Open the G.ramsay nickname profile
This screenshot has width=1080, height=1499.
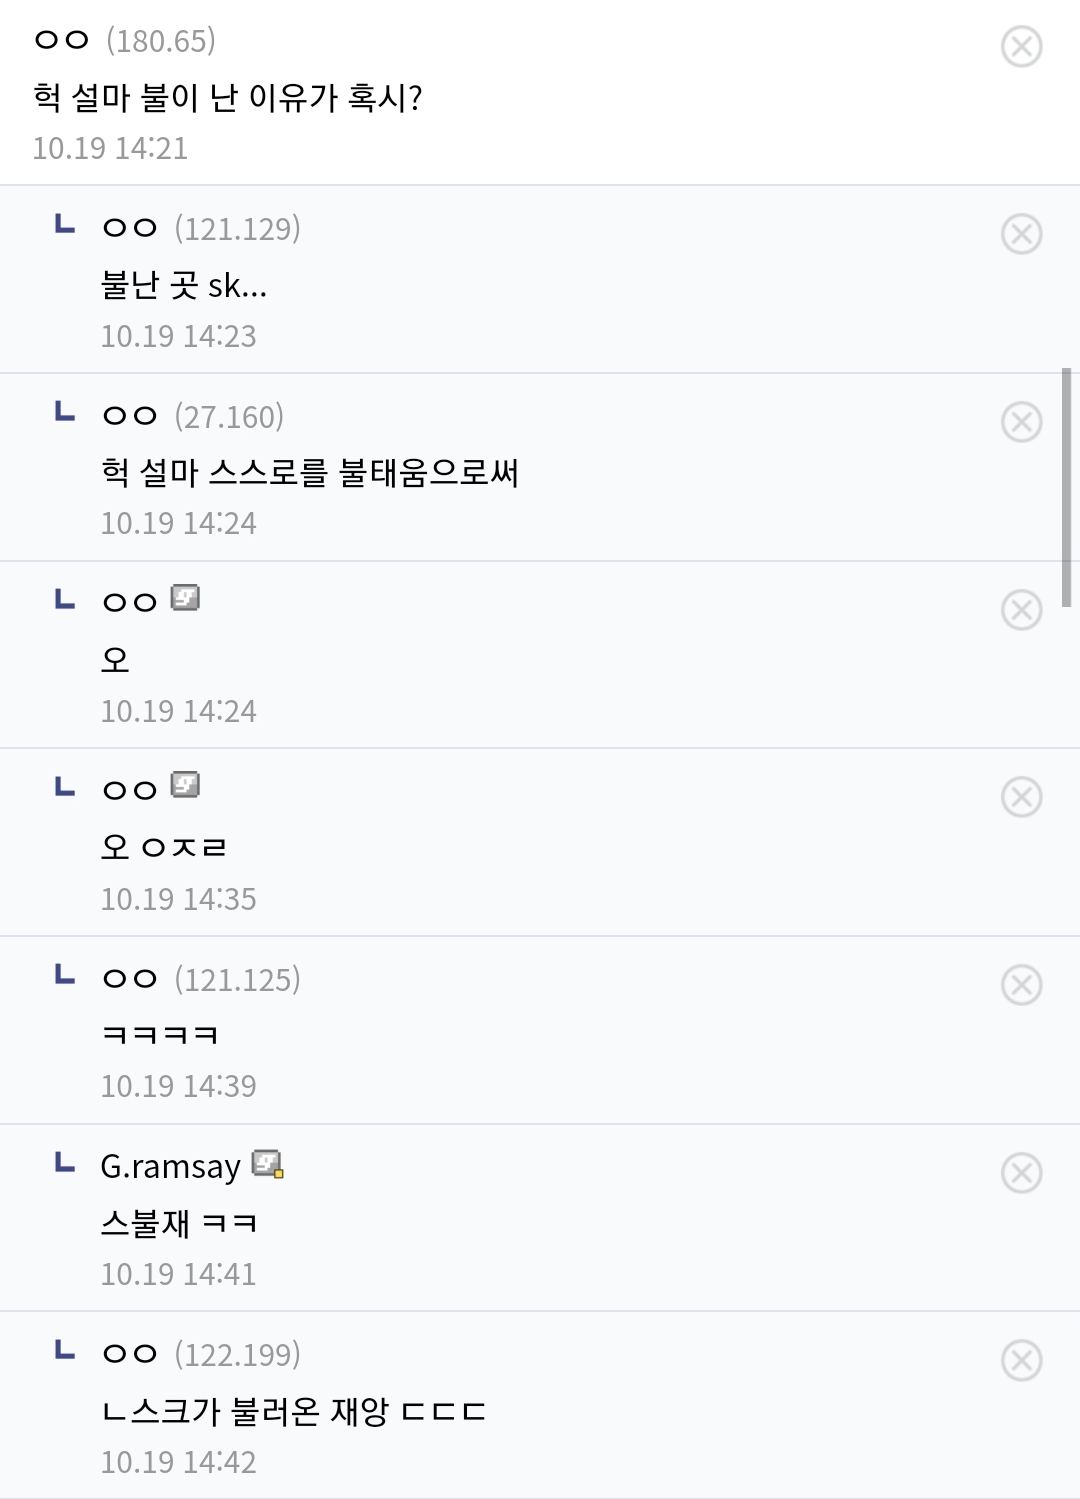(x=170, y=1167)
